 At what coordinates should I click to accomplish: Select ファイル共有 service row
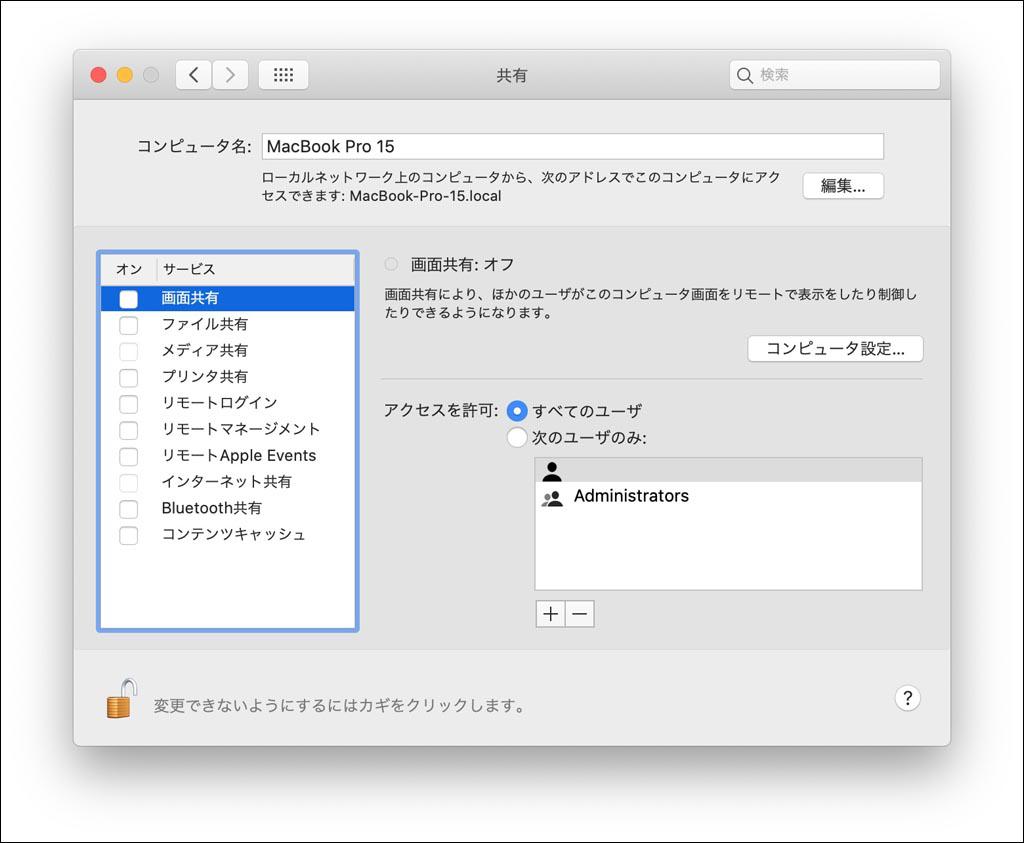227,325
